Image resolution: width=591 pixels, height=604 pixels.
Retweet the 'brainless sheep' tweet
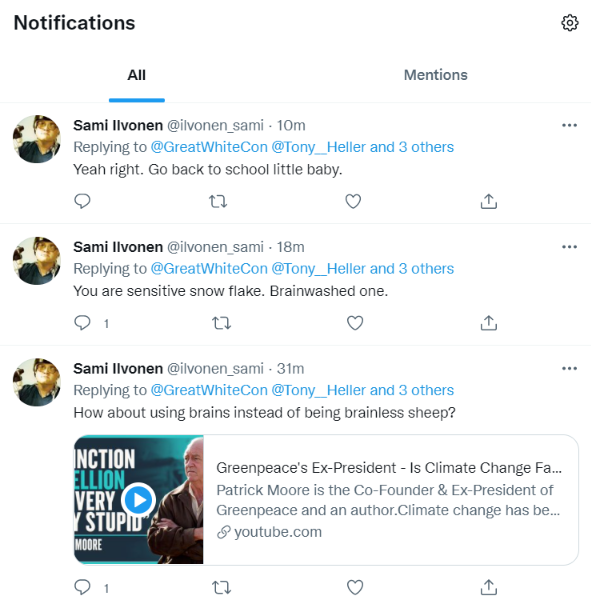[222, 587]
